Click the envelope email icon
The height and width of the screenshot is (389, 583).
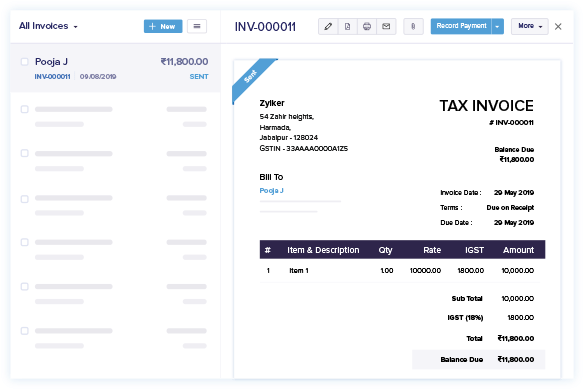click(x=386, y=26)
